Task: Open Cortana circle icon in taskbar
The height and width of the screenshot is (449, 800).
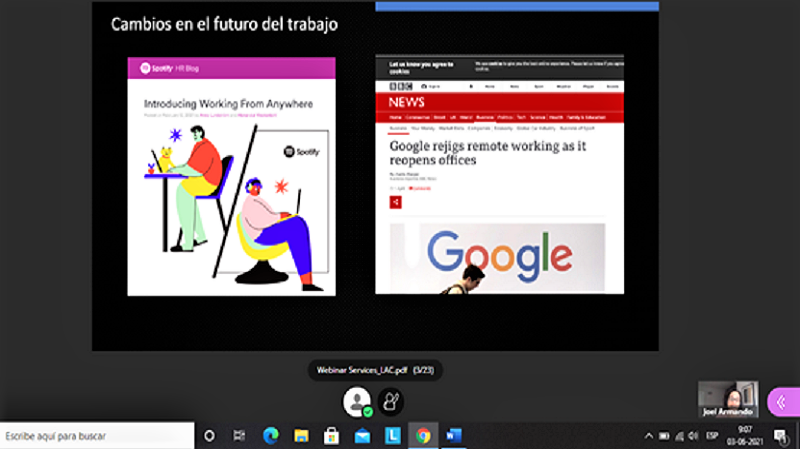Action: pyautogui.click(x=209, y=436)
